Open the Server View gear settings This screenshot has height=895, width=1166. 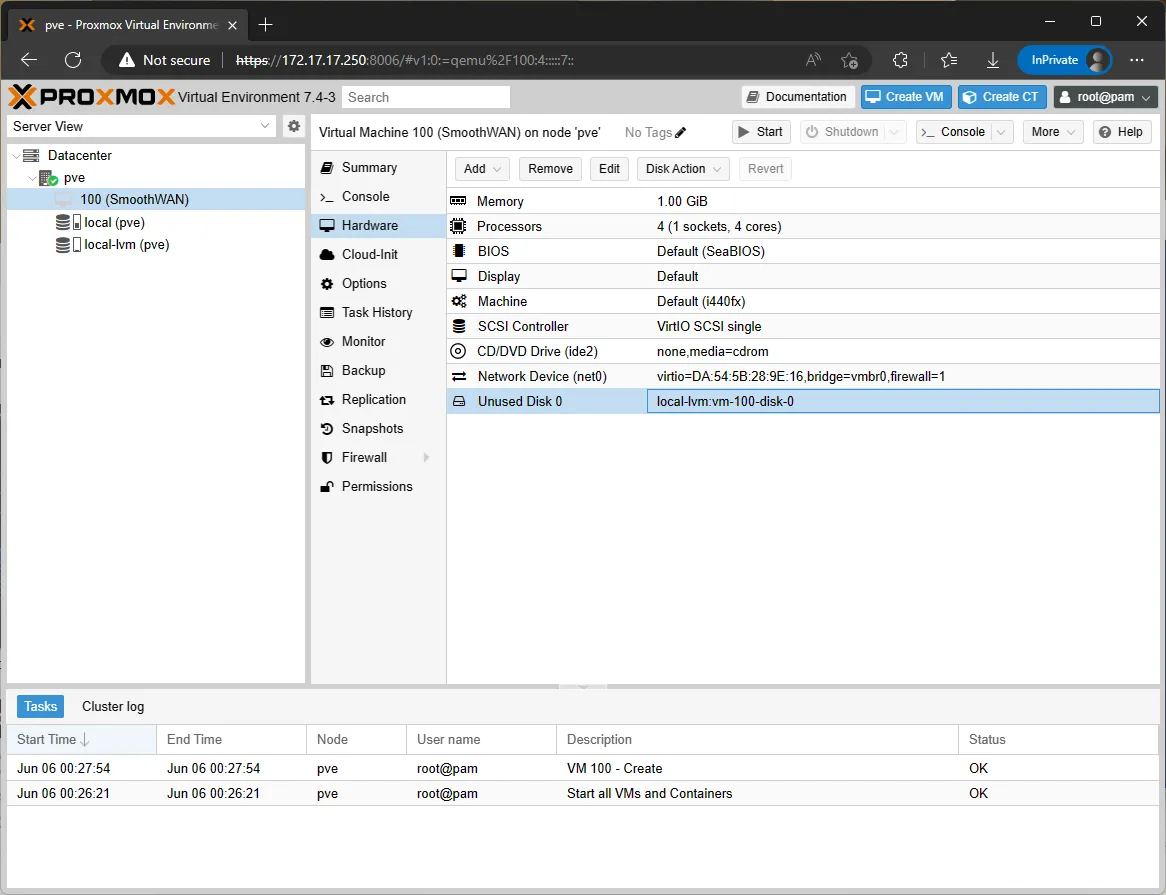point(294,126)
